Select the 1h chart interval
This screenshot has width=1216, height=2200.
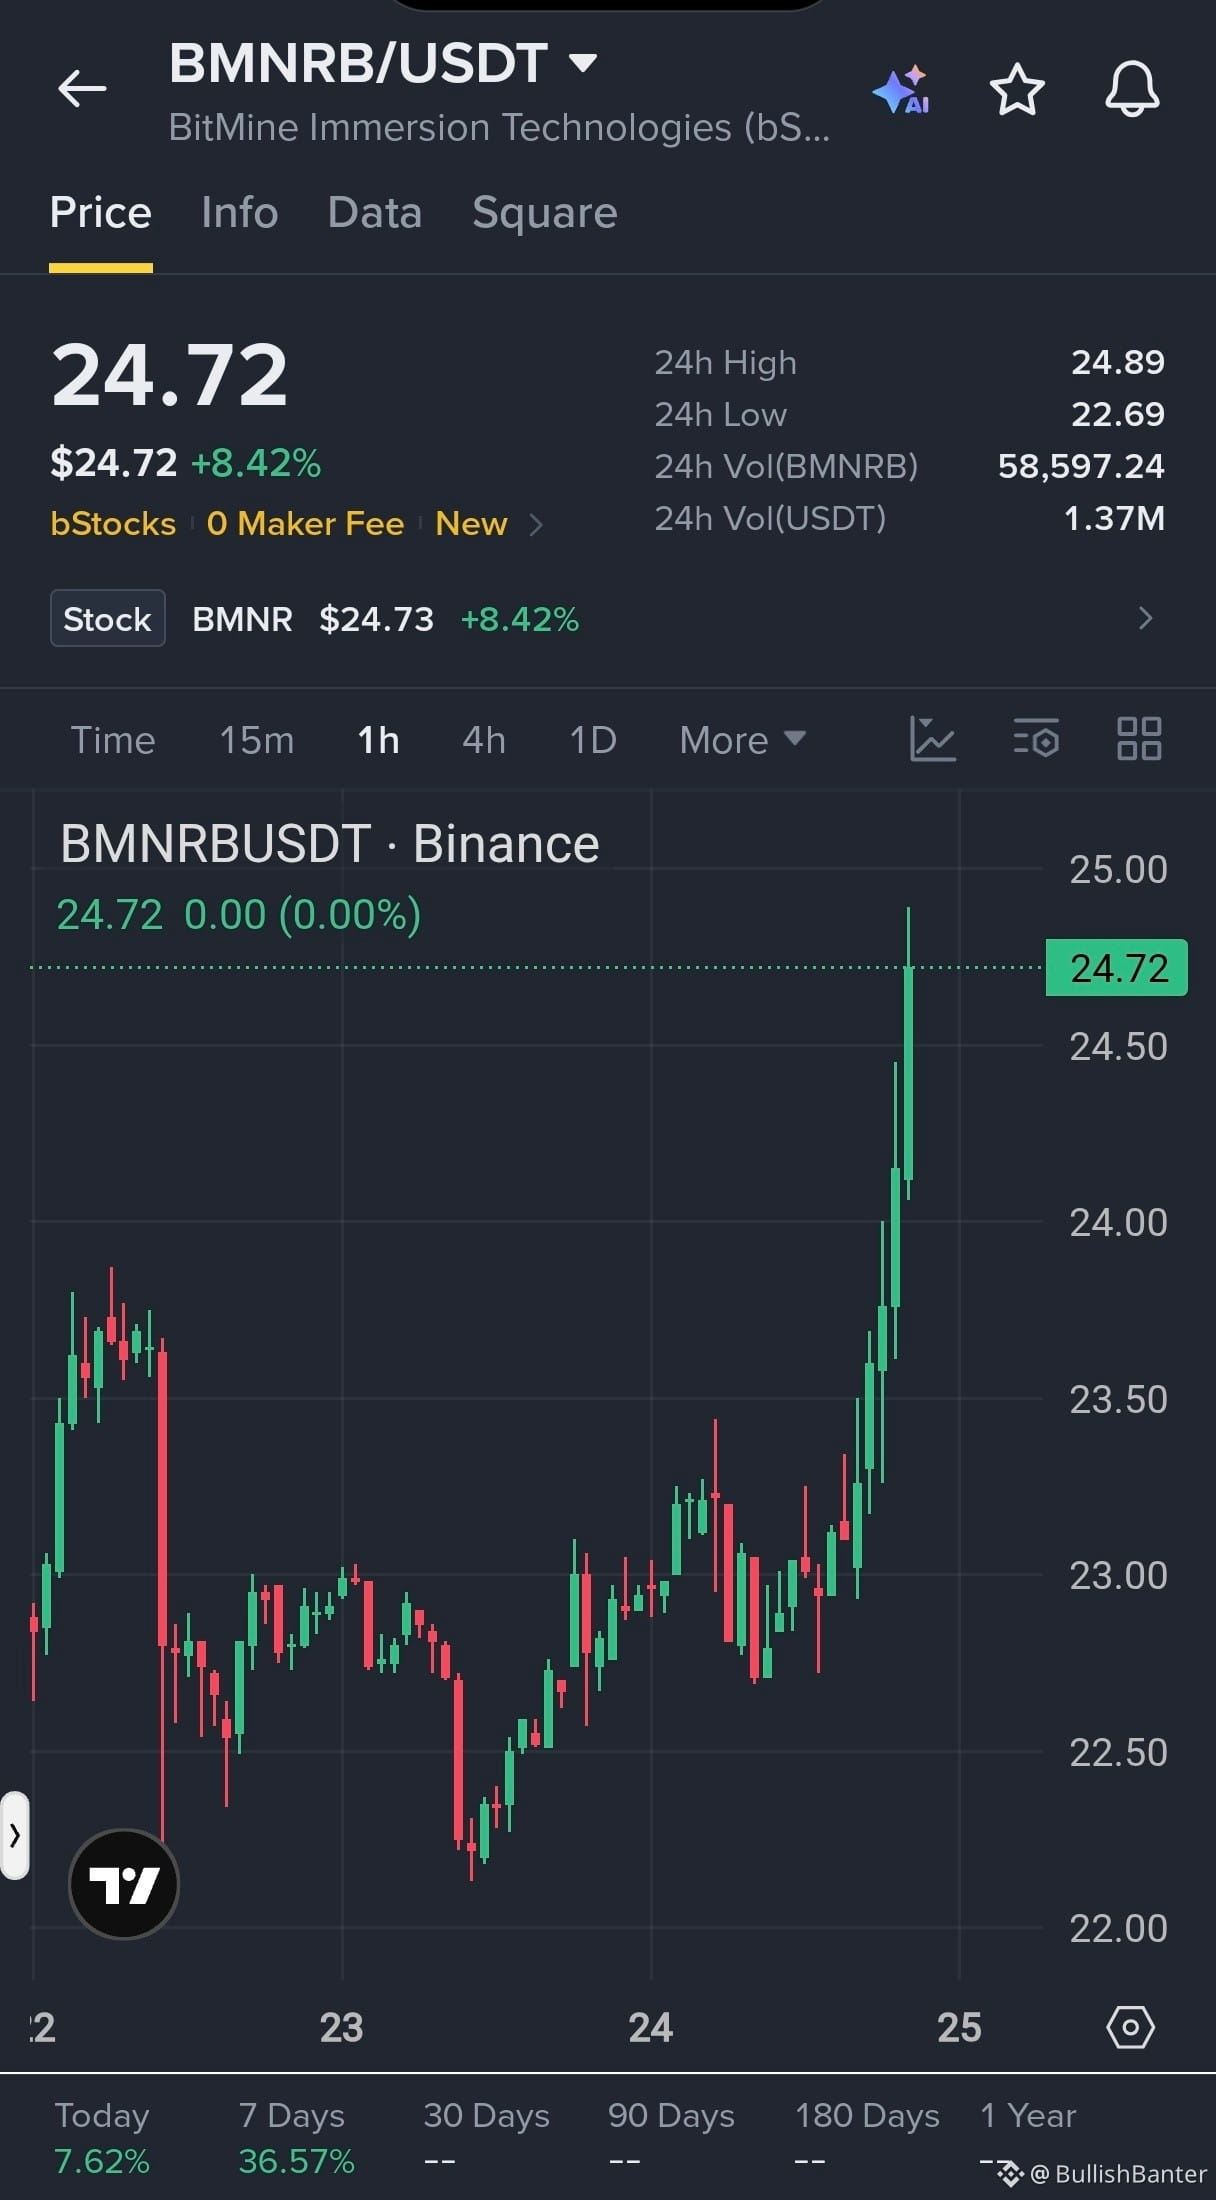point(379,740)
